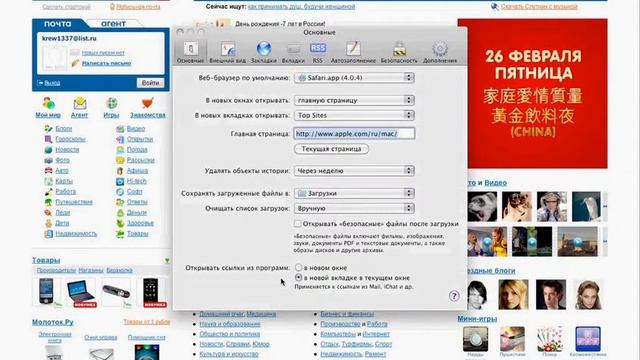Expand the green arrow beside Товары heading

click(167, 260)
